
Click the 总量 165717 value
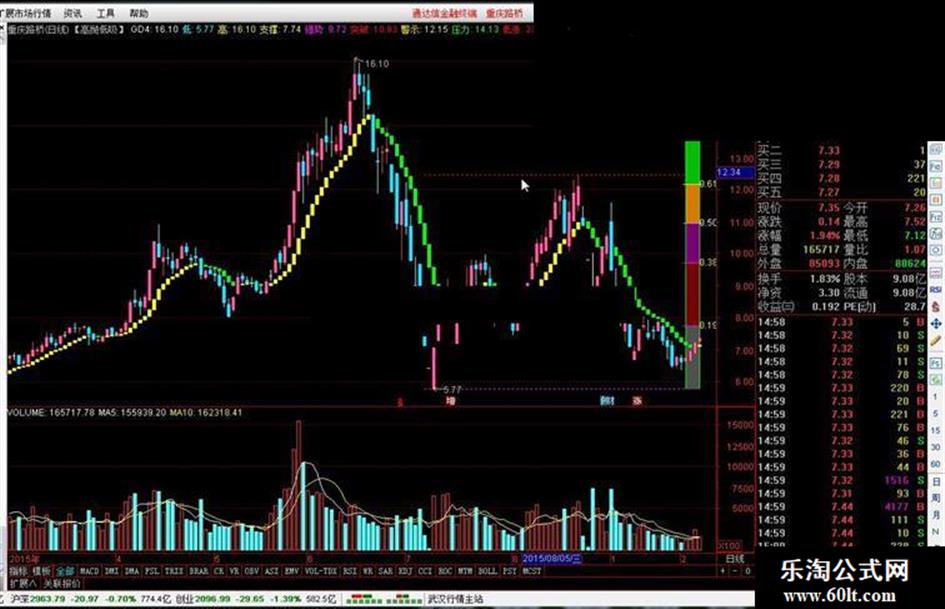tap(821, 250)
